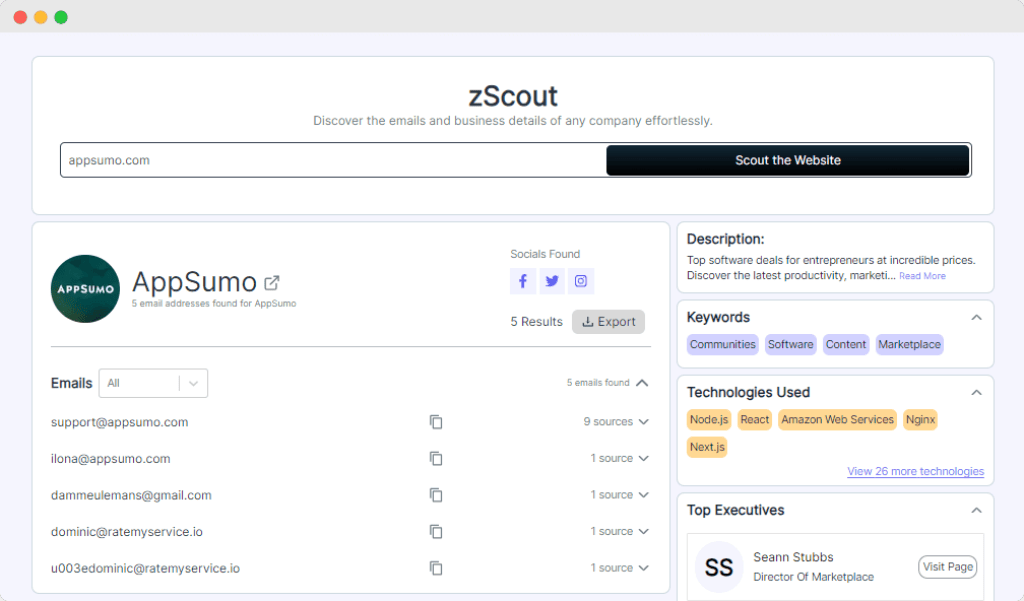The image size is (1024, 601).
Task: Click the Scout the Website button
Action: 788,160
